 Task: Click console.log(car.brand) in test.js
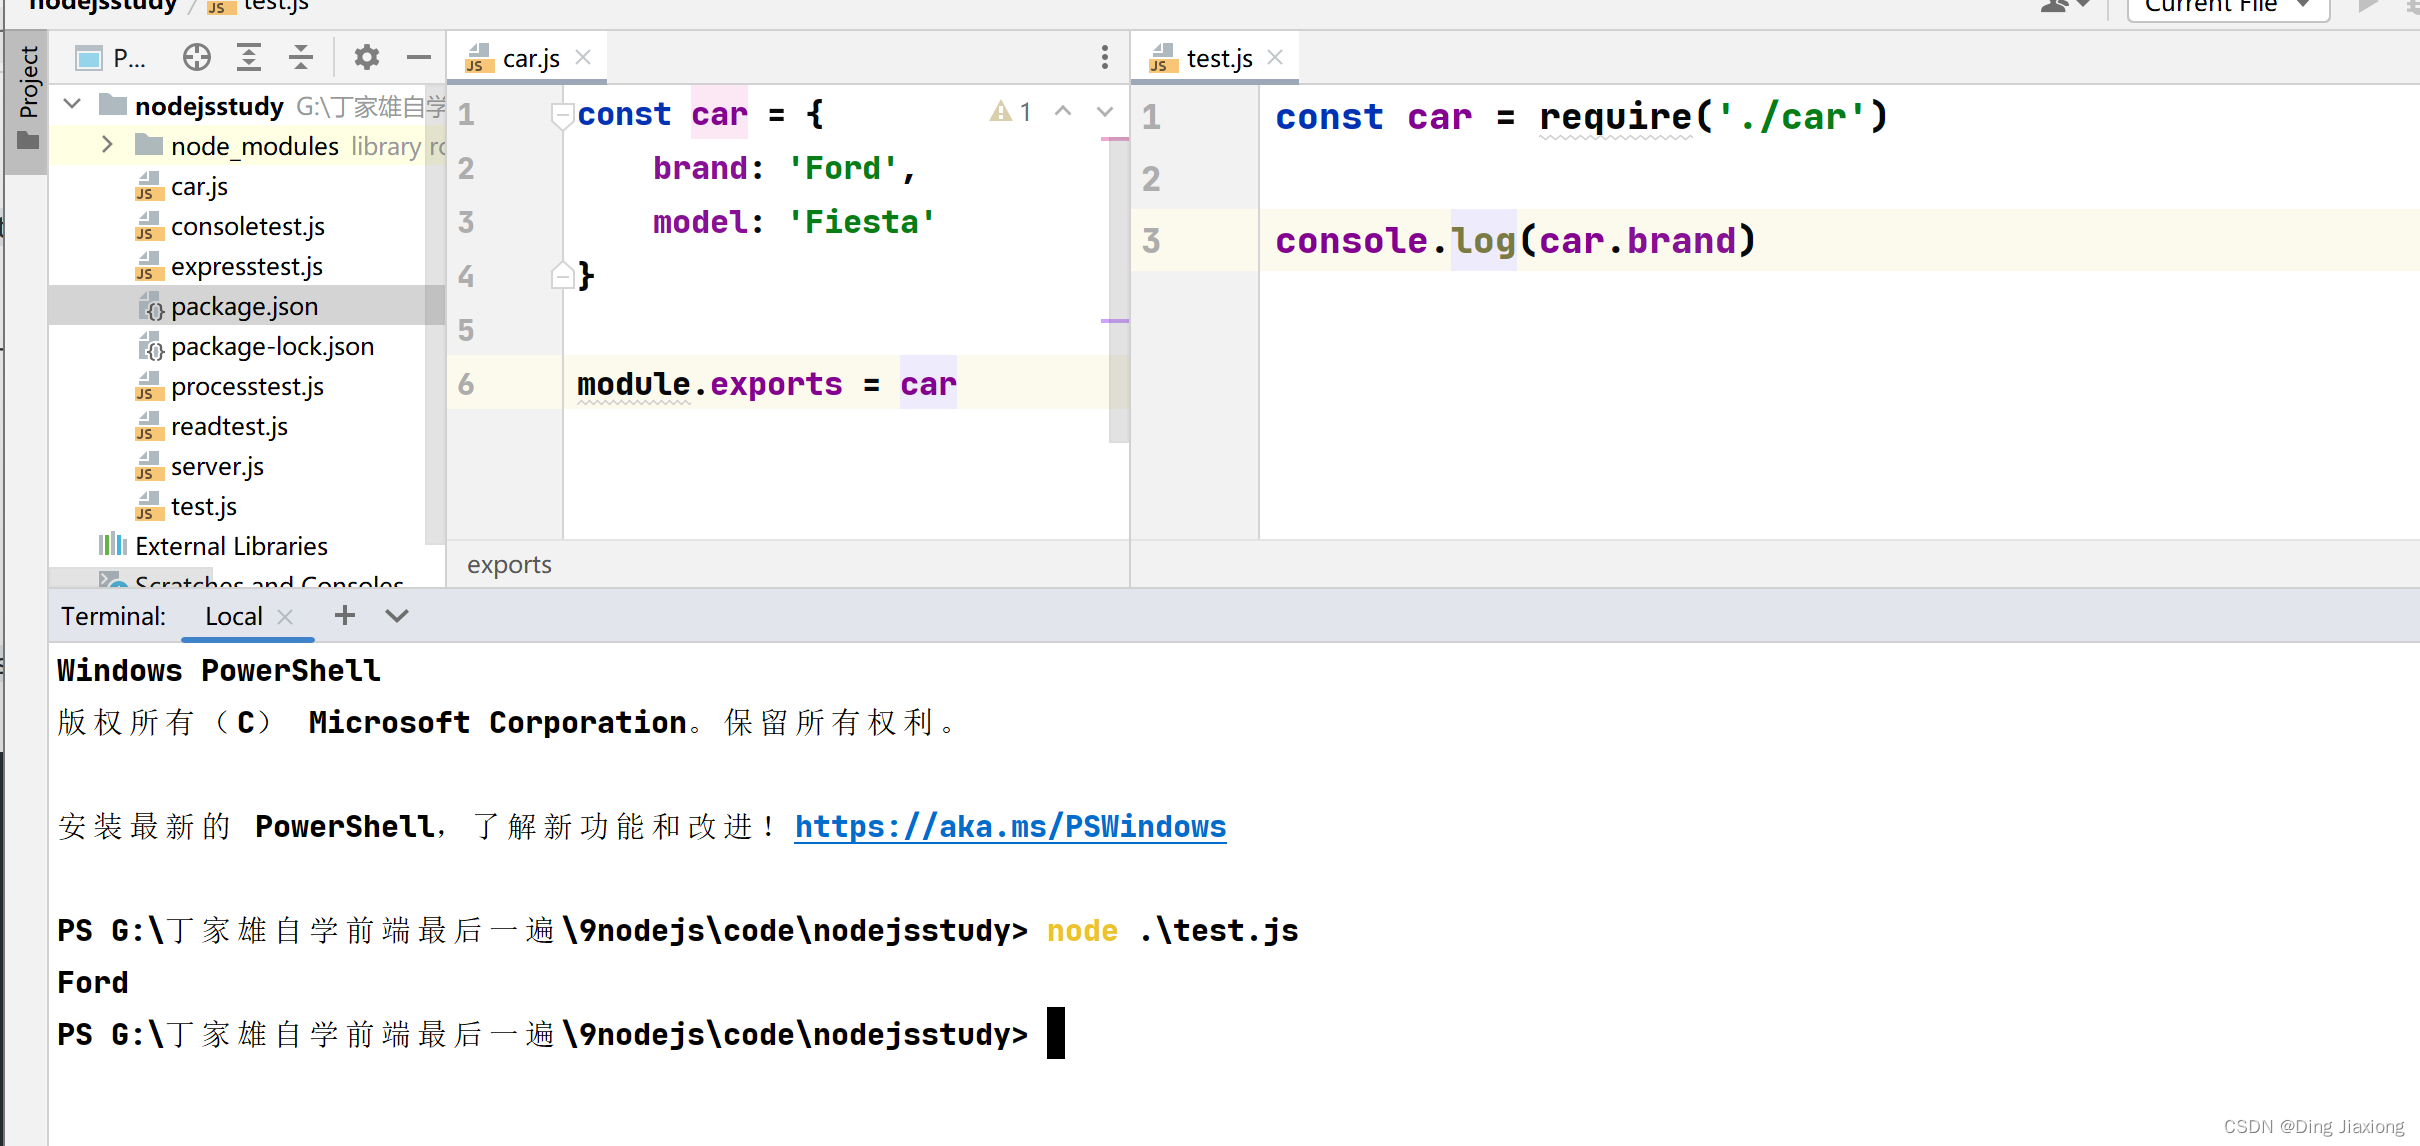1515,241
